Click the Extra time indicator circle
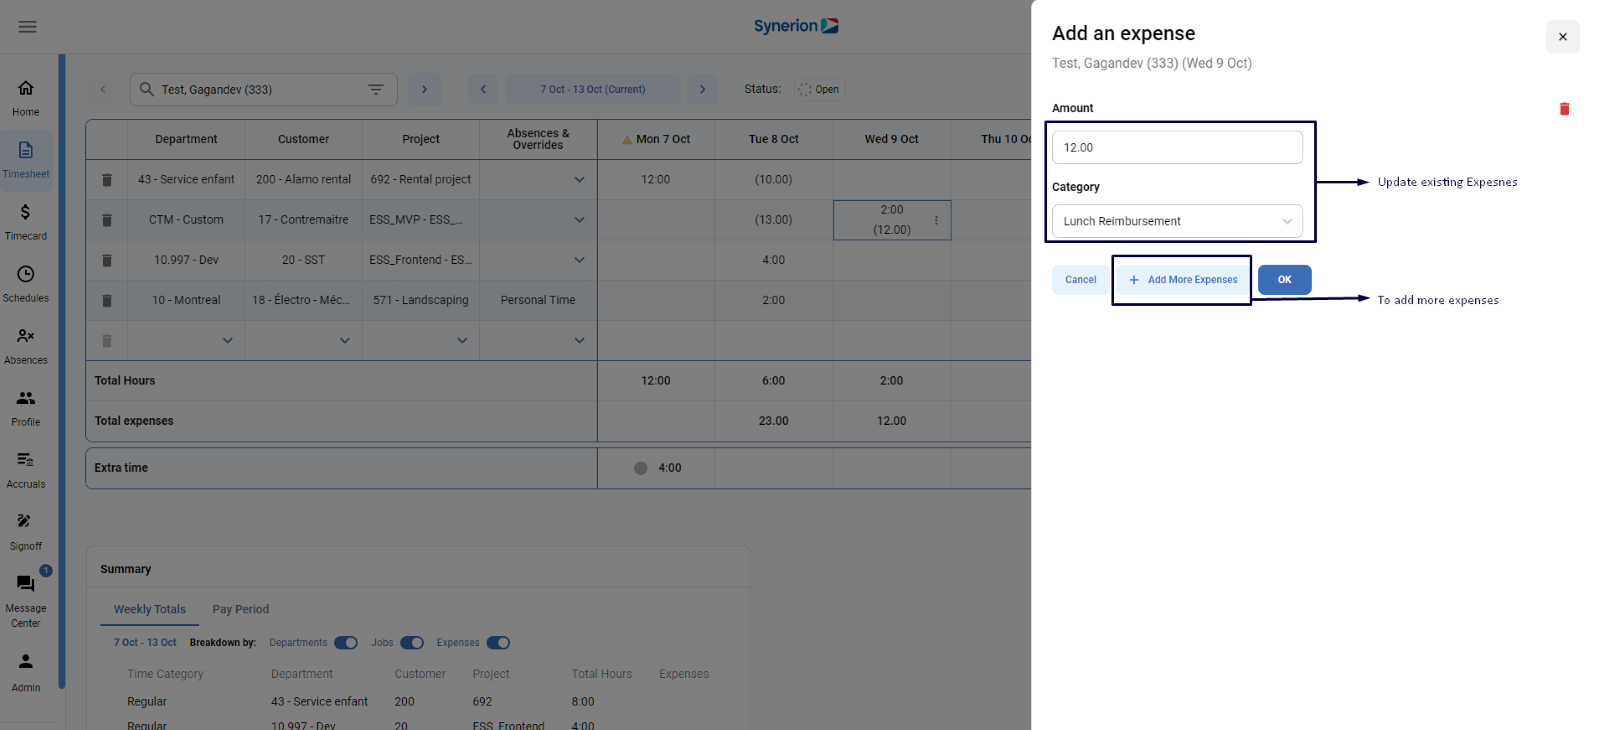 pos(640,468)
